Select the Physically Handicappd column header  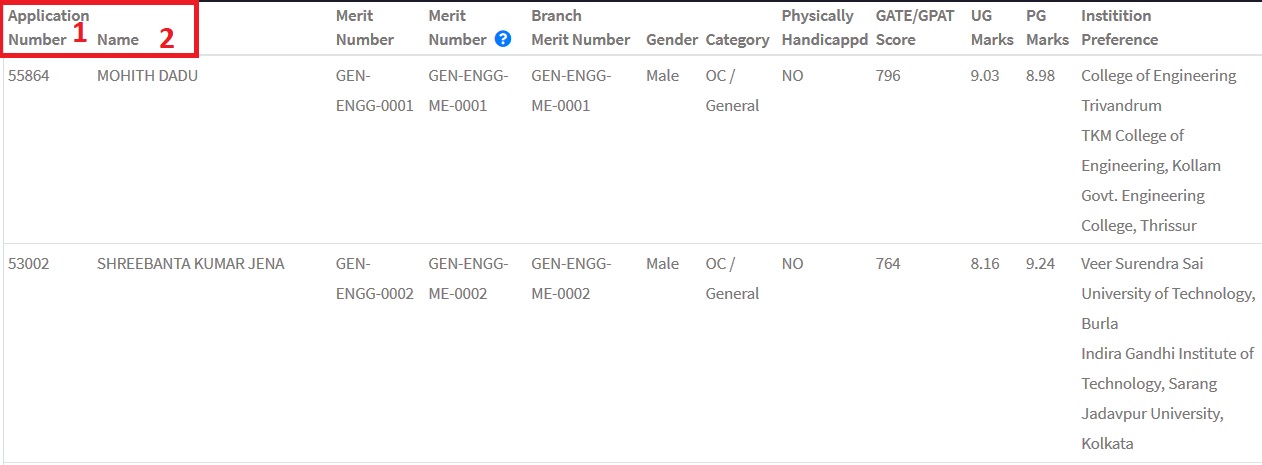click(x=824, y=28)
